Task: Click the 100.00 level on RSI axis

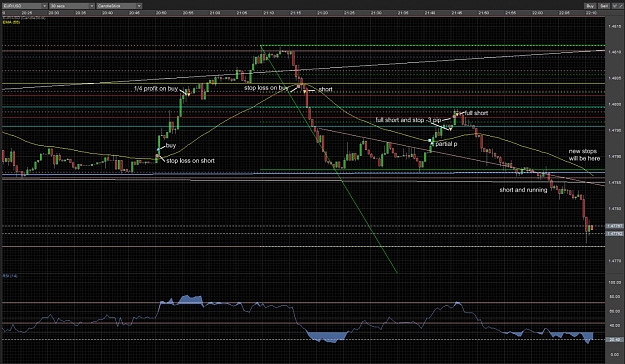Action: click(614, 282)
